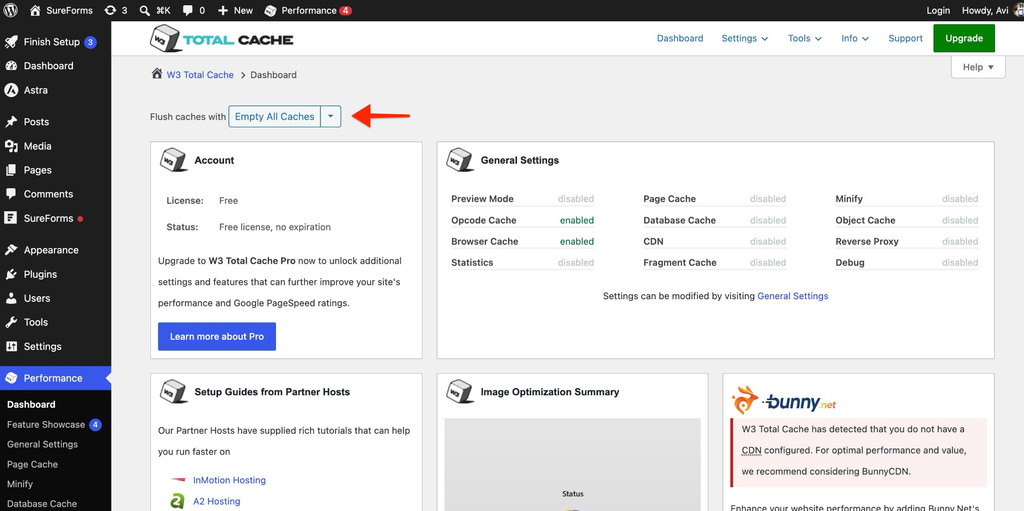Go to Dashboard in the plugin header
The width and height of the screenshot is (1024, 511).
680,39
